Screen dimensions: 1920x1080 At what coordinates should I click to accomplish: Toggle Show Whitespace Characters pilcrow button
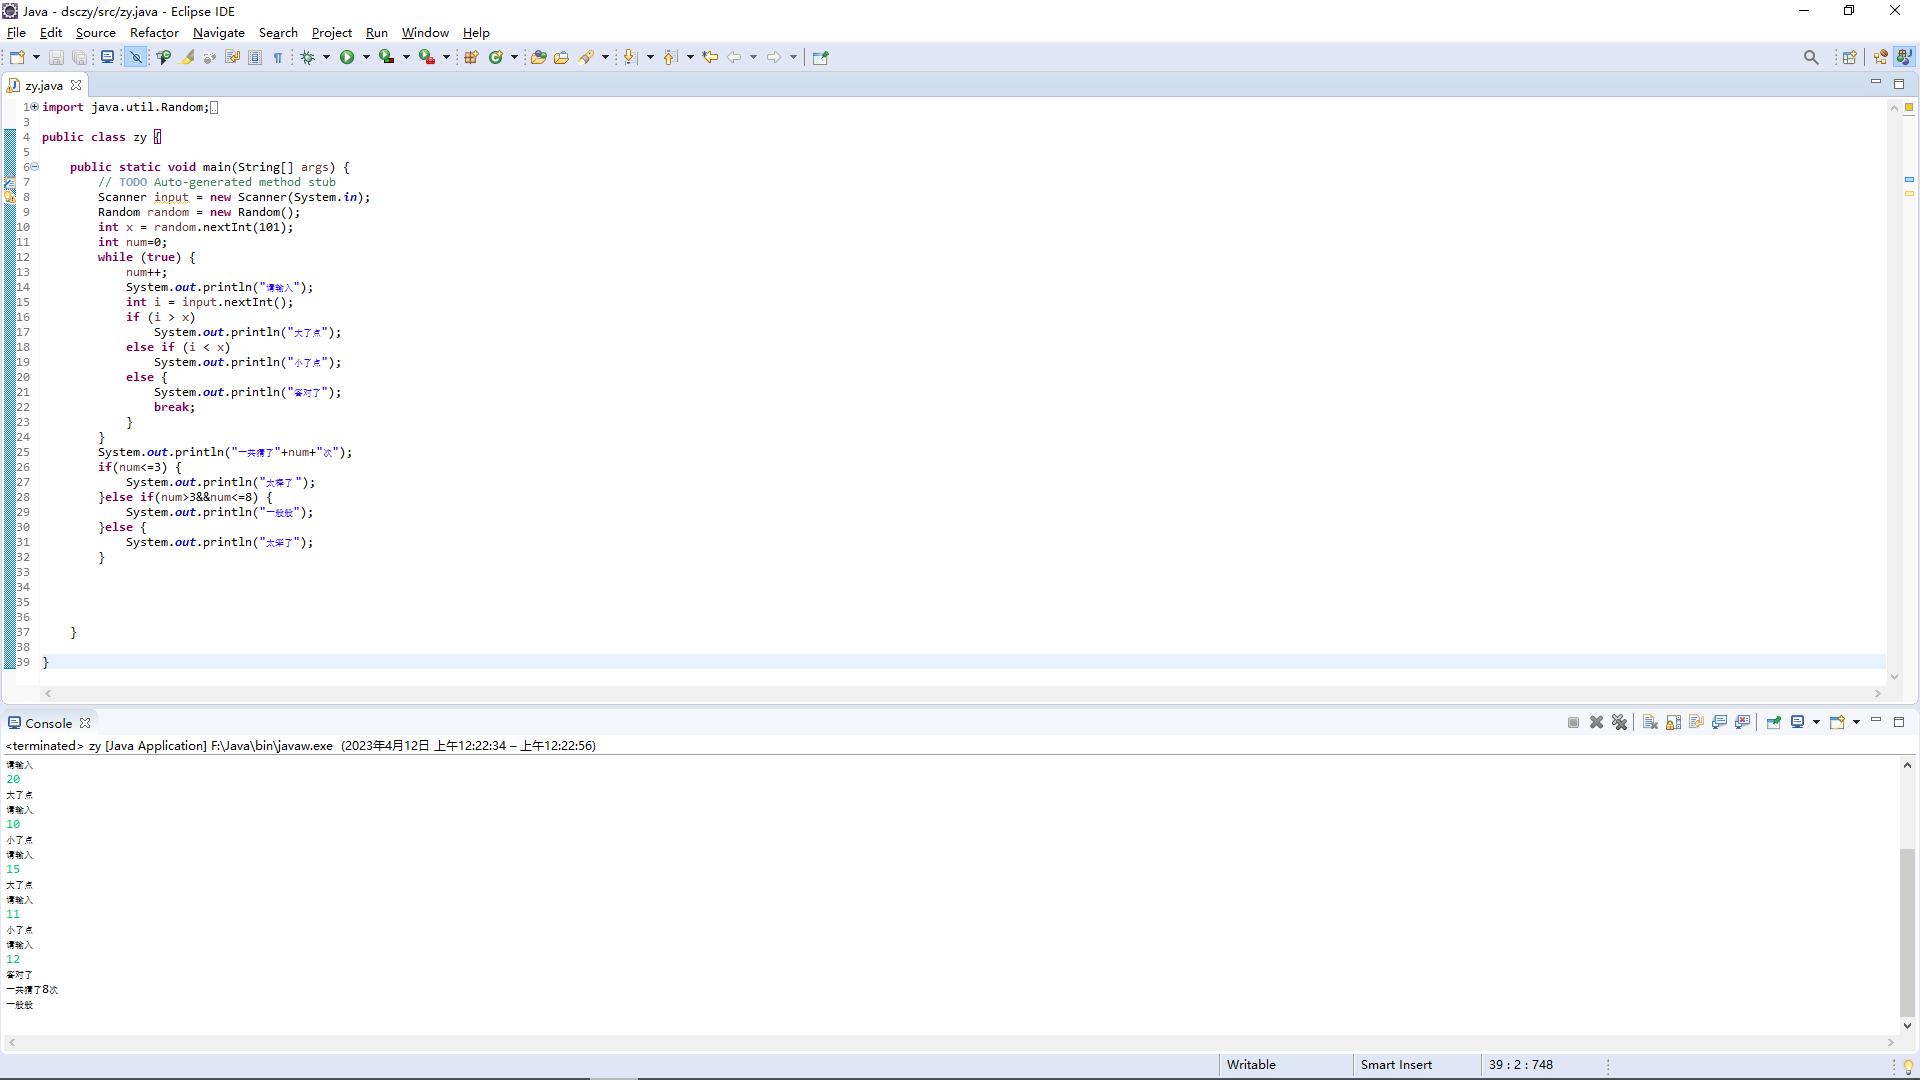tap(278, 57)
